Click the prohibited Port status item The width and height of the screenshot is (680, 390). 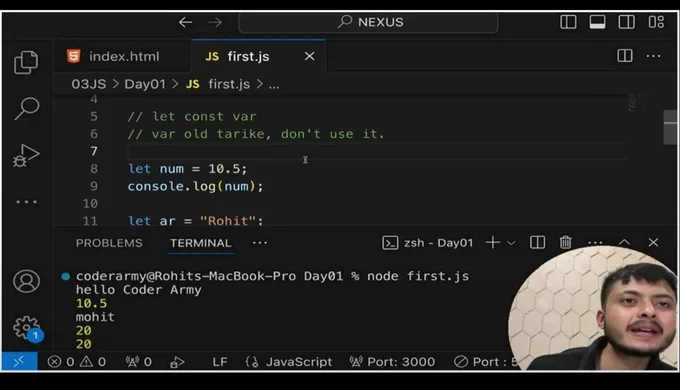[485, 362]
